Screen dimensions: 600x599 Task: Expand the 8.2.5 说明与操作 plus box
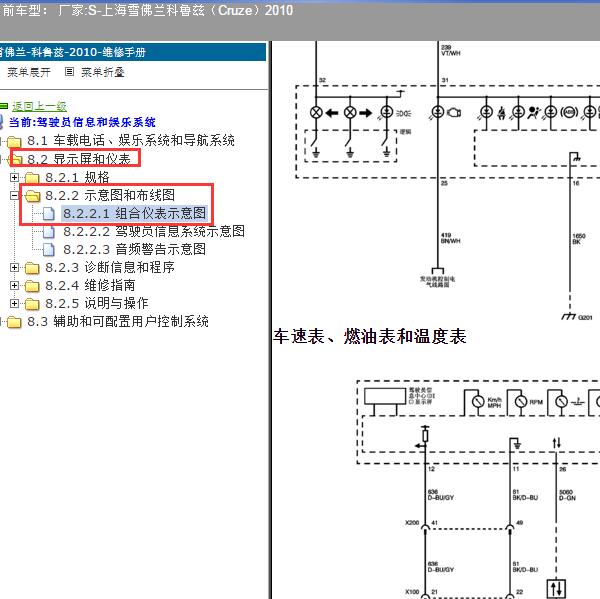pos(15,304)
